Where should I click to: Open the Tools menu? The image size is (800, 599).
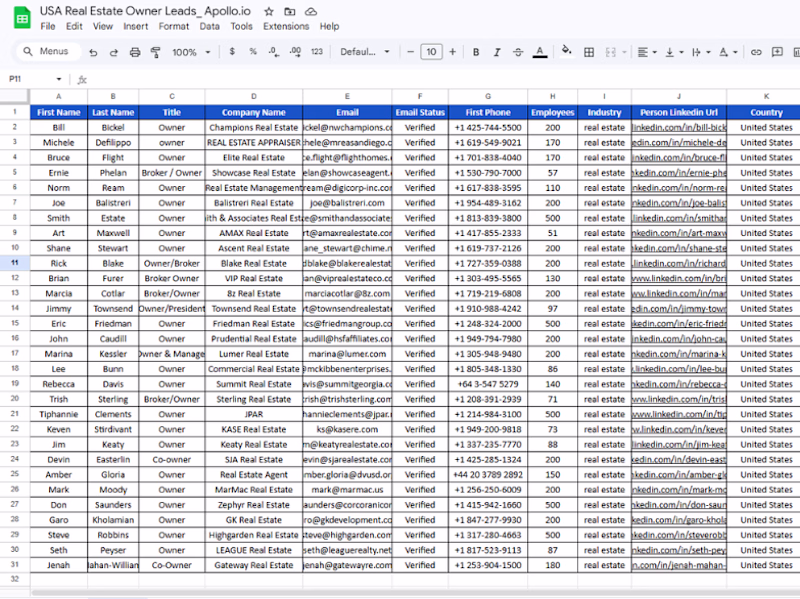pyautogui.click(x=241, y=27)
